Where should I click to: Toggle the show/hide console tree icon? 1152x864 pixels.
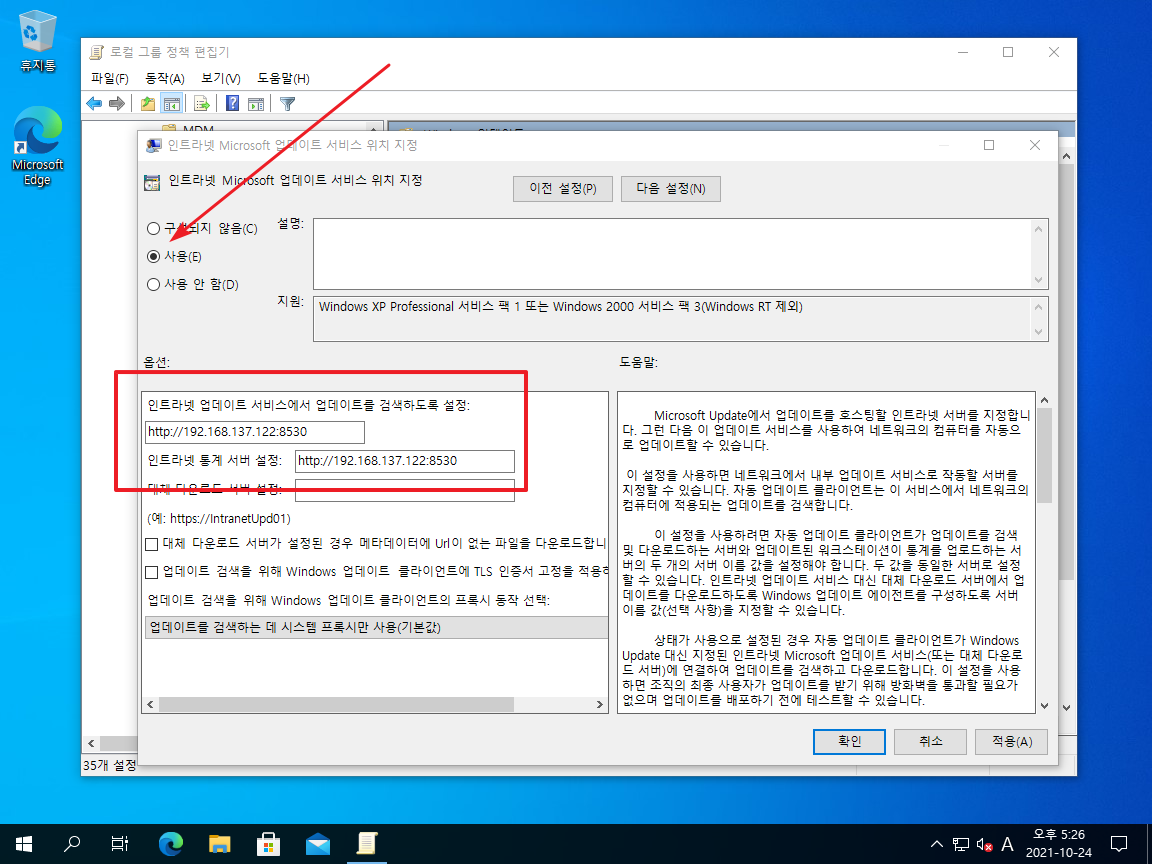click(x=171, y=104)
